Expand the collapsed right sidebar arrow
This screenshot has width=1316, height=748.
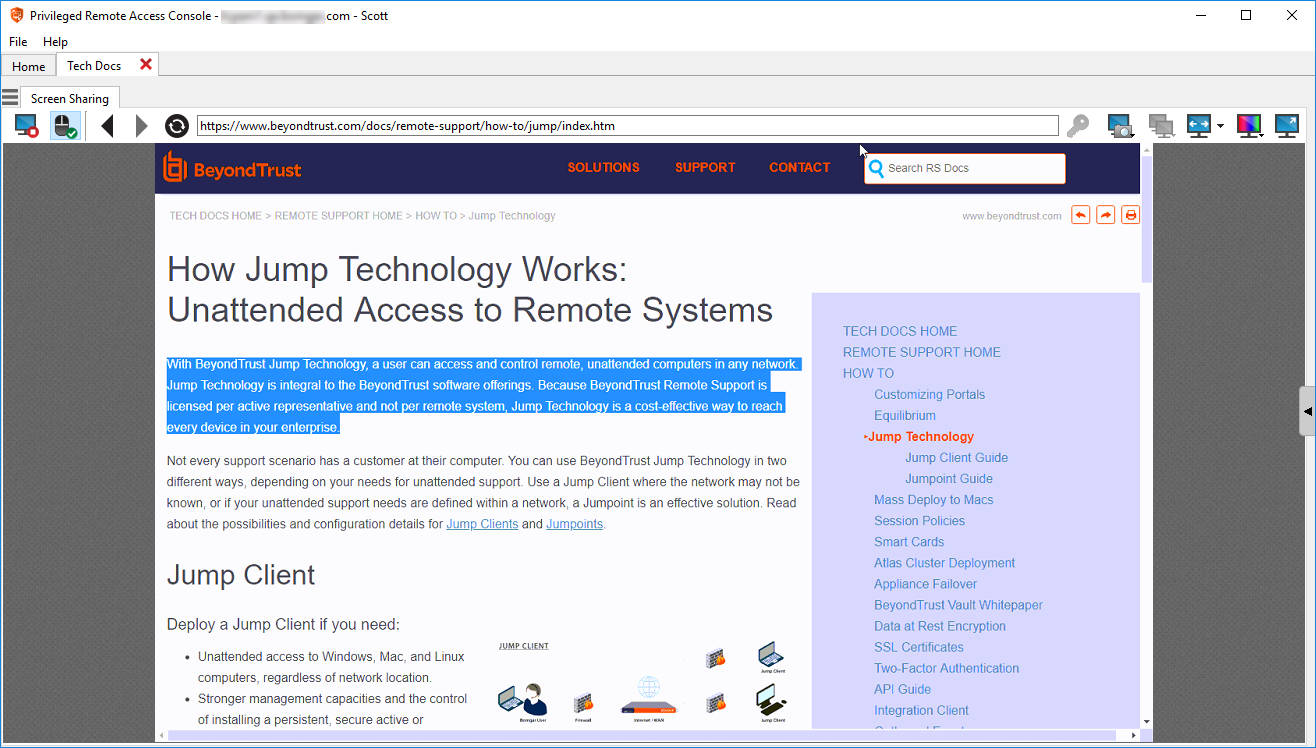click(x=1307, y=411)
